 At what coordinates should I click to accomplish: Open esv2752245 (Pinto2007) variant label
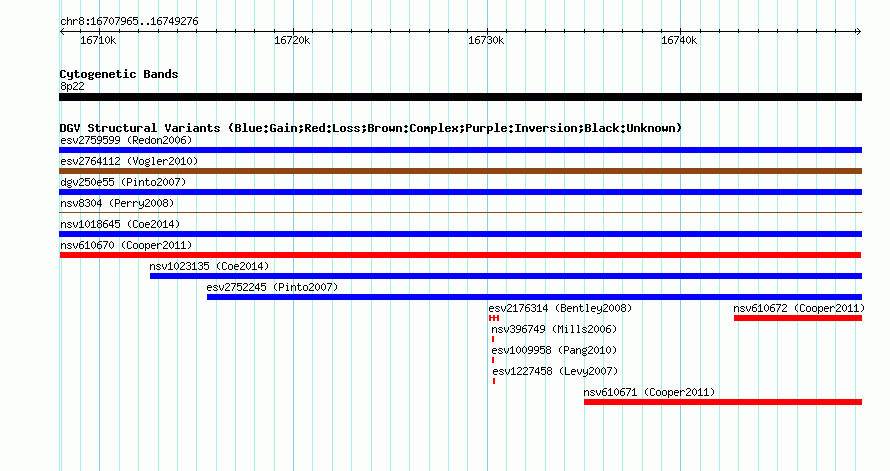click(x=272, y=287)
